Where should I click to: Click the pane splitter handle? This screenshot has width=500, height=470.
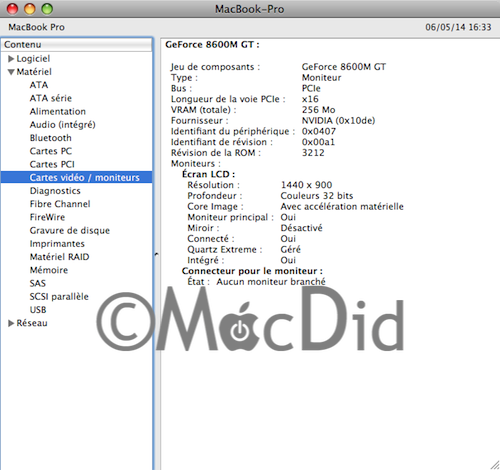[156, 254]
